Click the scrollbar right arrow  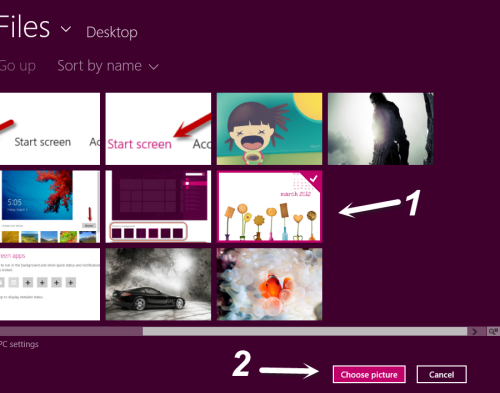pyautogui.click(x=475, y=331)
